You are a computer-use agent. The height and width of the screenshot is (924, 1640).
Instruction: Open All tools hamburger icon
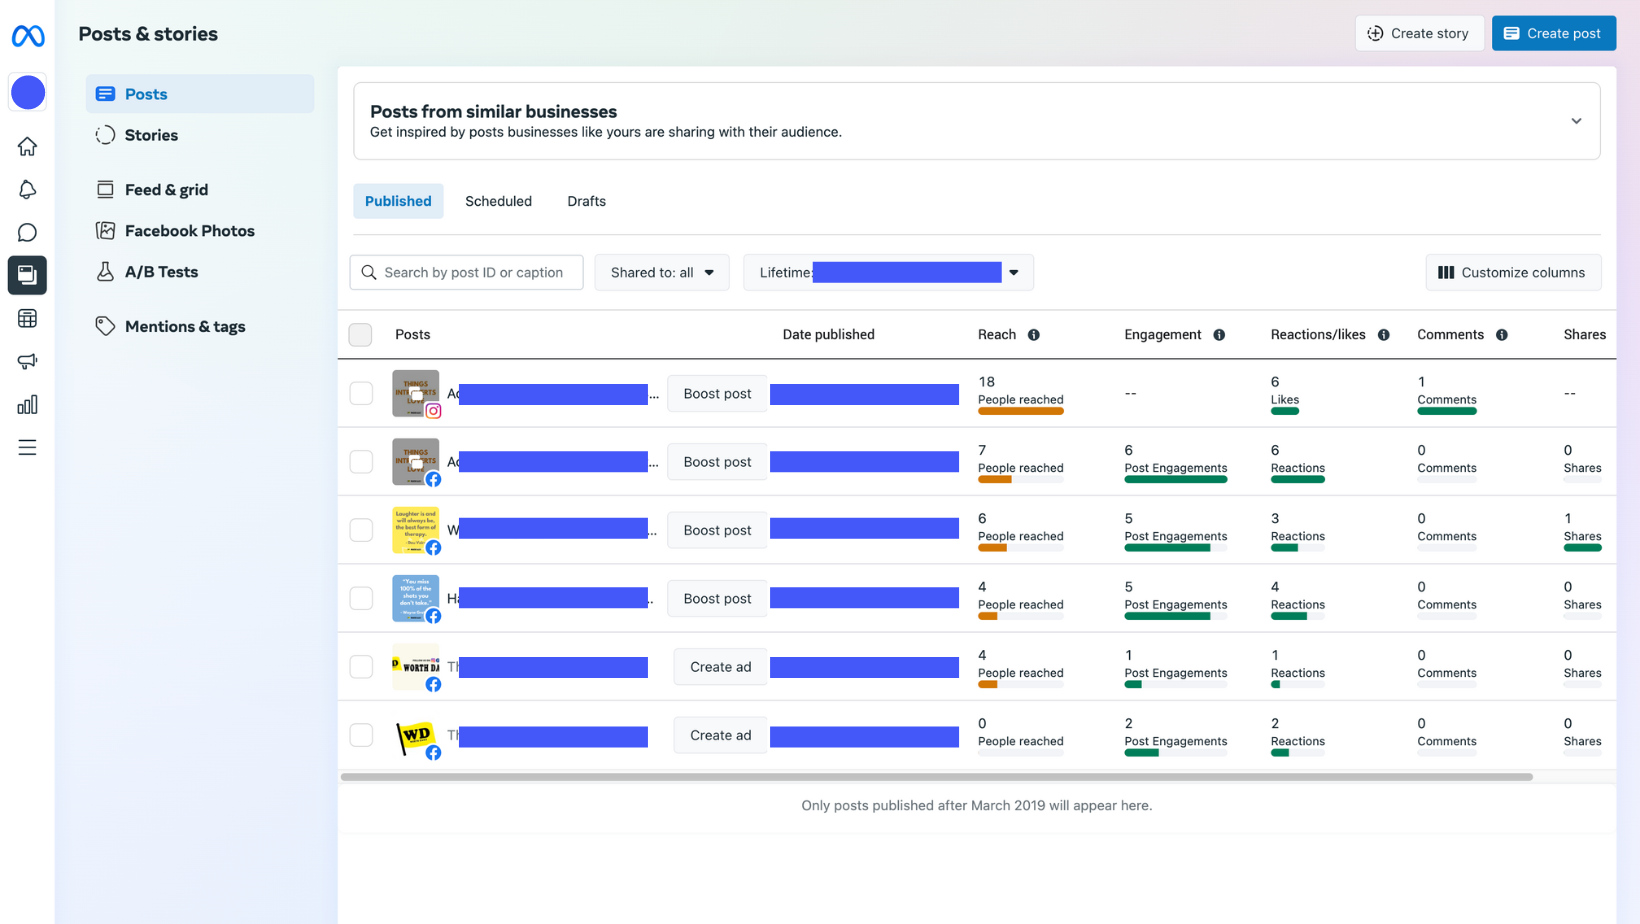(27, 447)
